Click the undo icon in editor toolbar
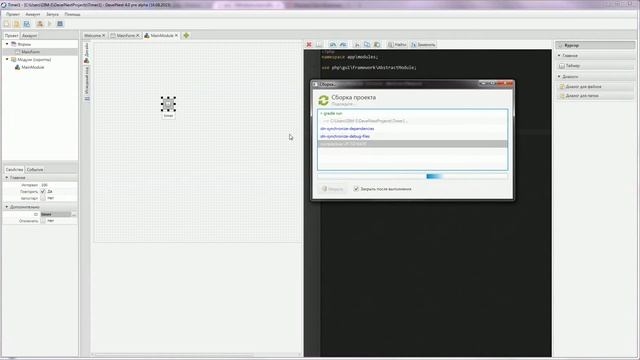This screenshot has height=360, width=640. pyautogui.click(x=333, y=44)
